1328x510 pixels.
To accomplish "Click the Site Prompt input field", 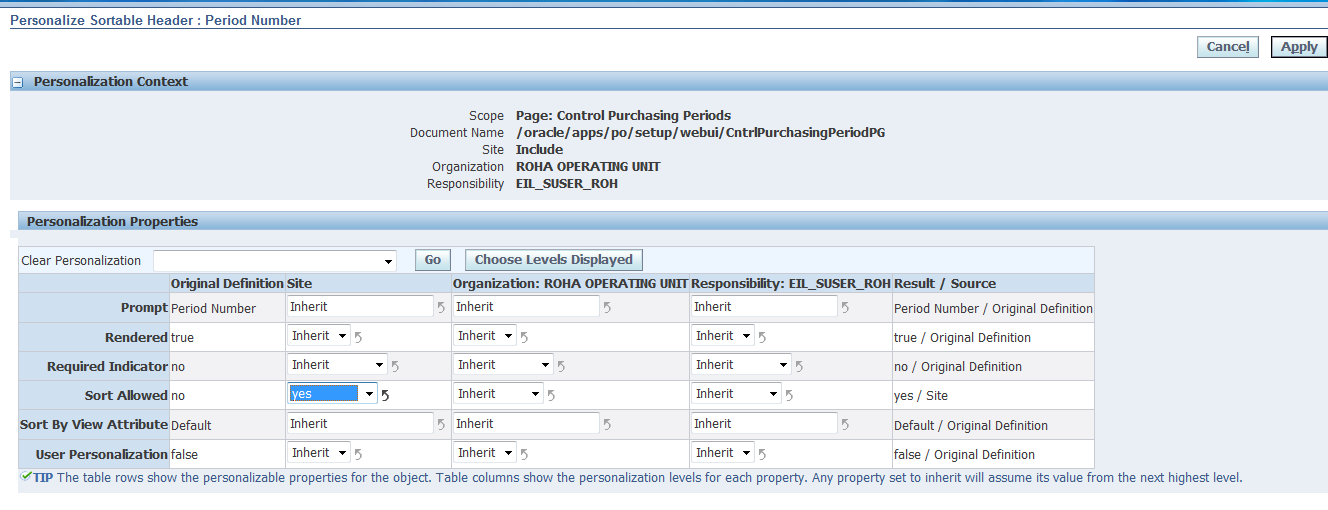I will click(x=360, y=307).
